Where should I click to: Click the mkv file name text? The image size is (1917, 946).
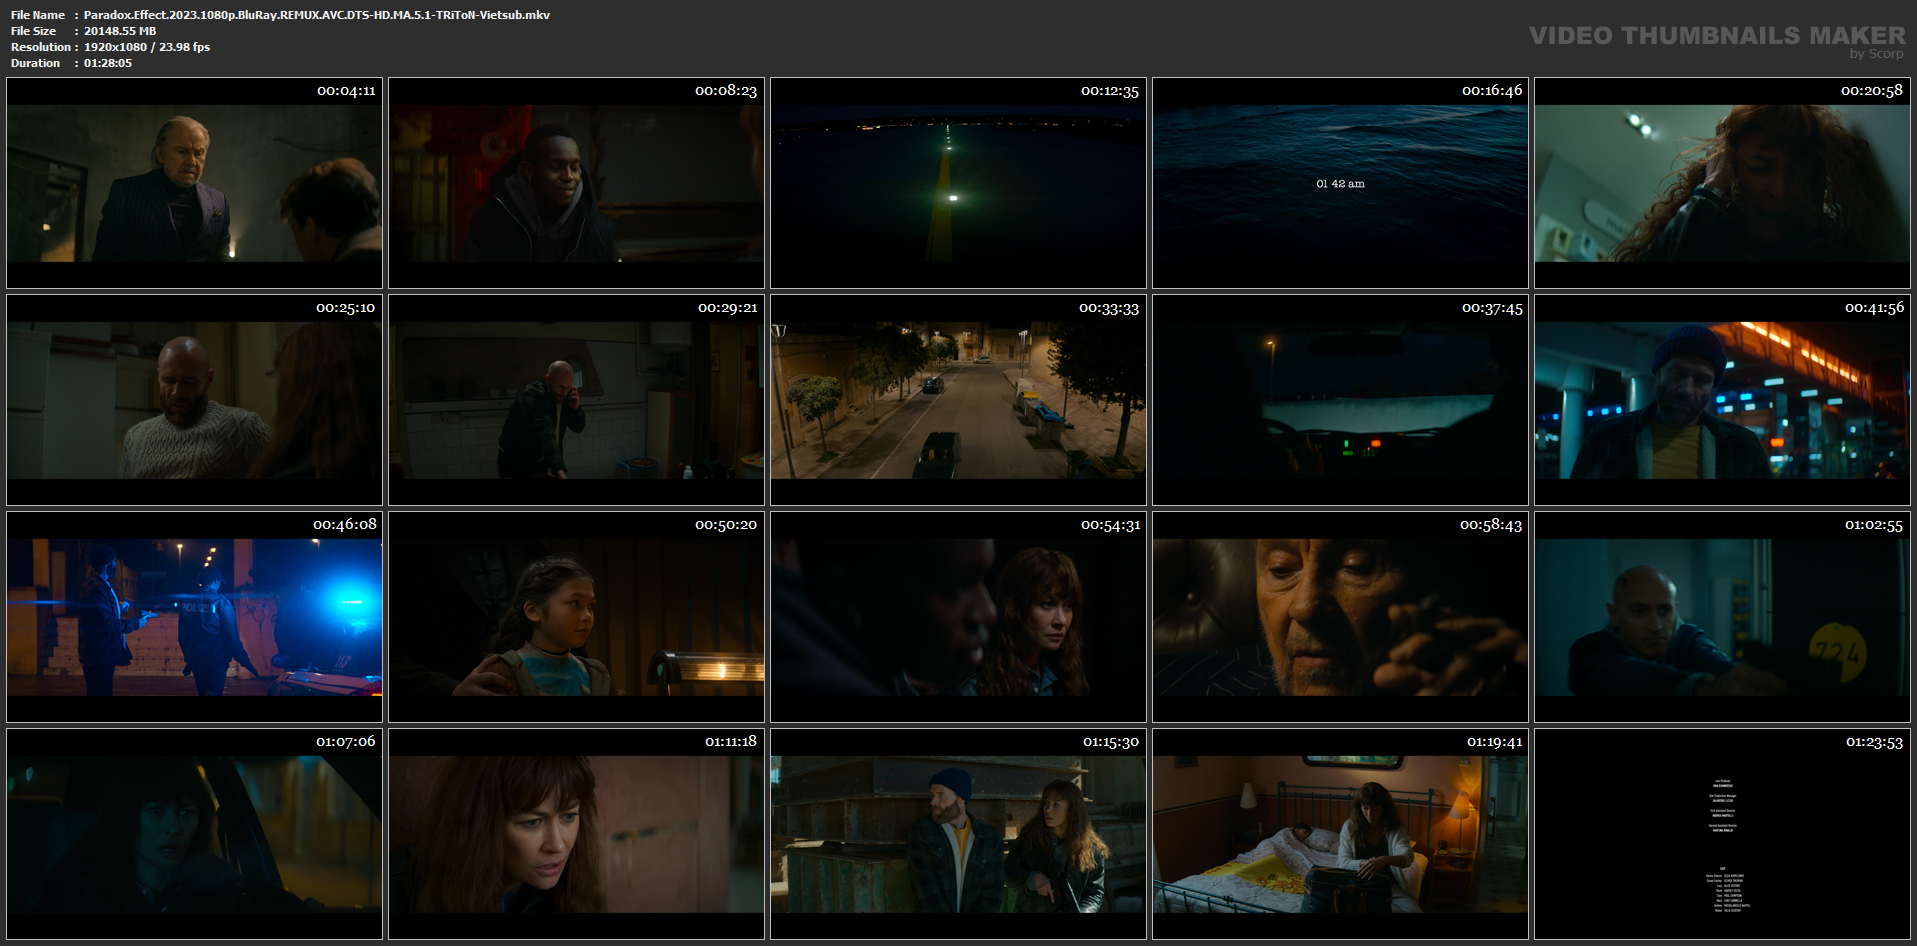(317, 15)
